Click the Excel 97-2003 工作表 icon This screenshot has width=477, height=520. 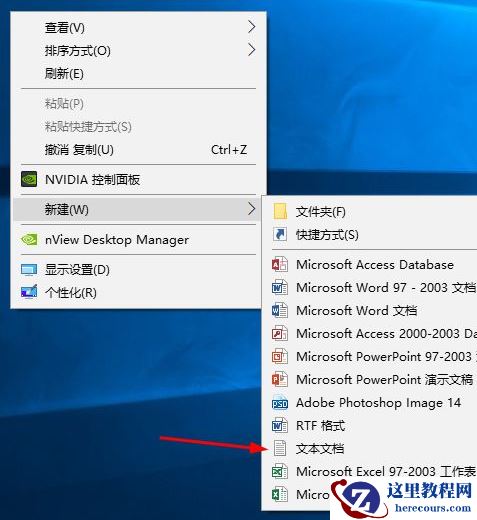click(280, 472)
